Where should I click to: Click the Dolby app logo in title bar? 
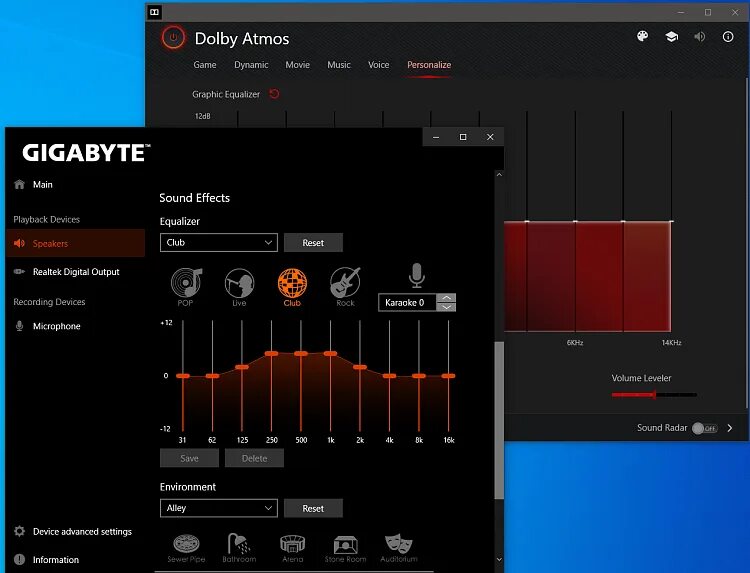click(x=154, y=12)
